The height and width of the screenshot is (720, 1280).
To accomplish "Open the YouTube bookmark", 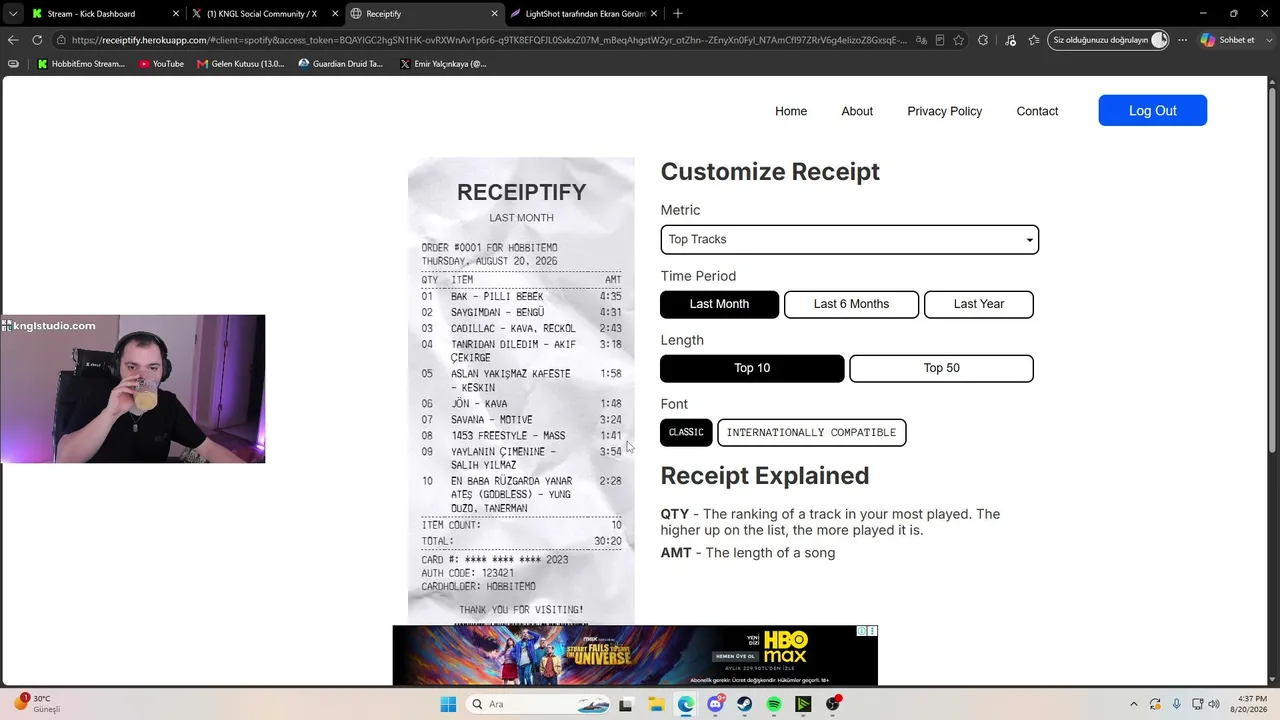I will point(161,64).
